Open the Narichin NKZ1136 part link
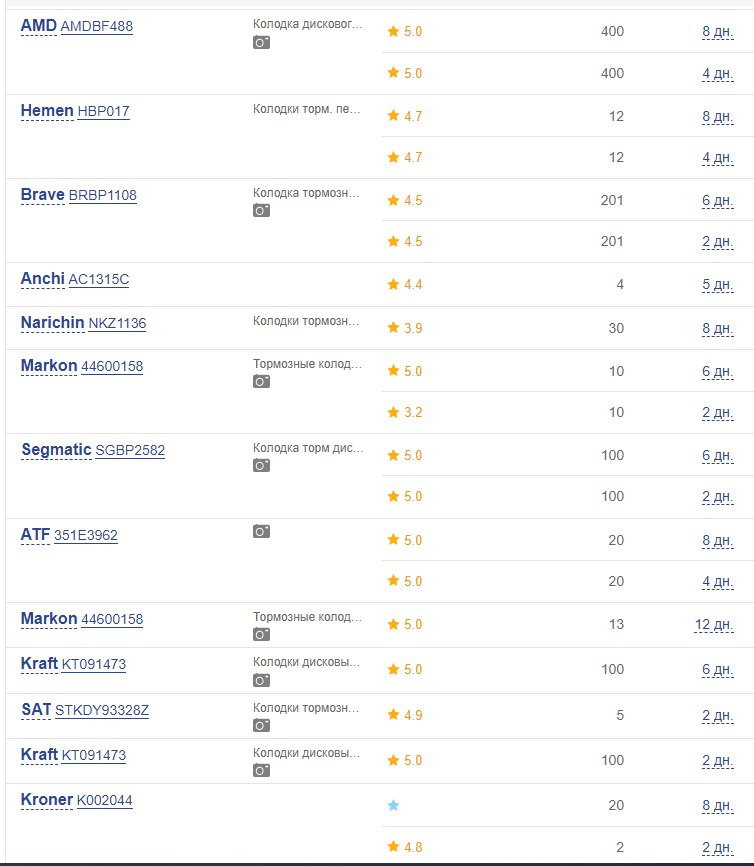The height and width of the screenshot is (866, 754). pos(117,323)
